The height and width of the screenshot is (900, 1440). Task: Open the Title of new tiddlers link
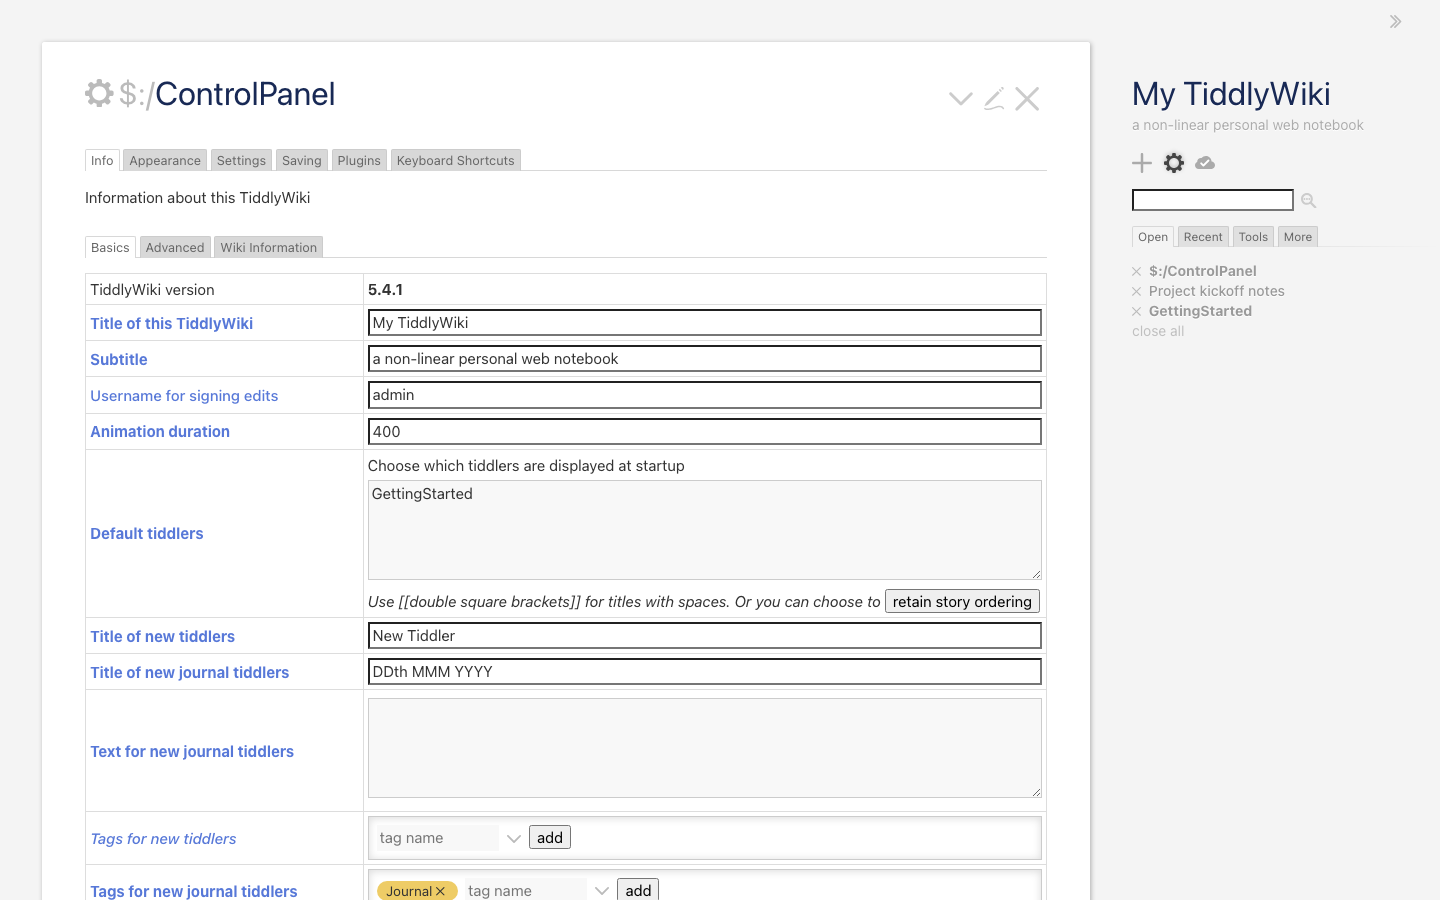click(x=163, y=636)
